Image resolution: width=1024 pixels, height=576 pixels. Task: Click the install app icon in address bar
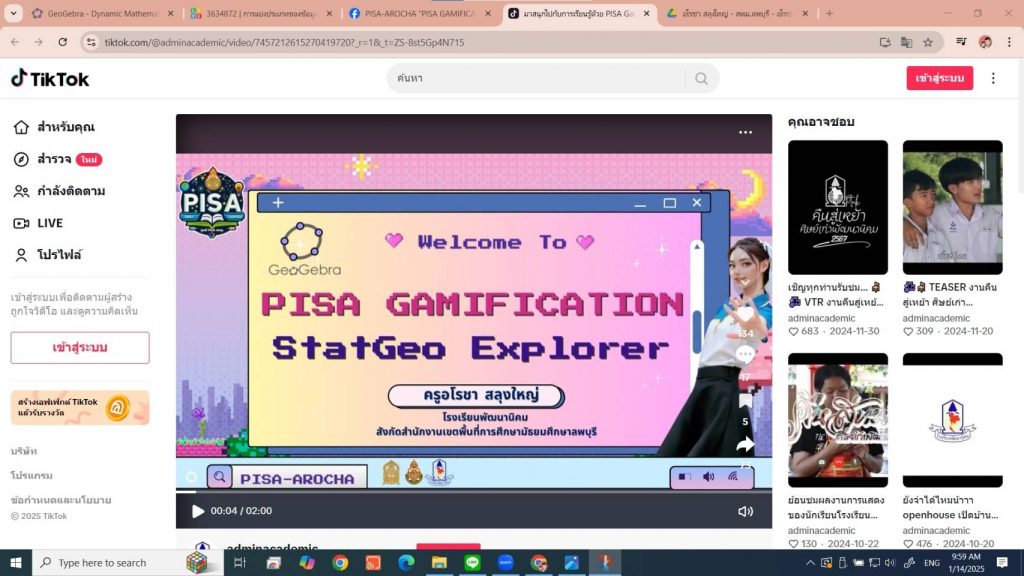click(885, 42)
